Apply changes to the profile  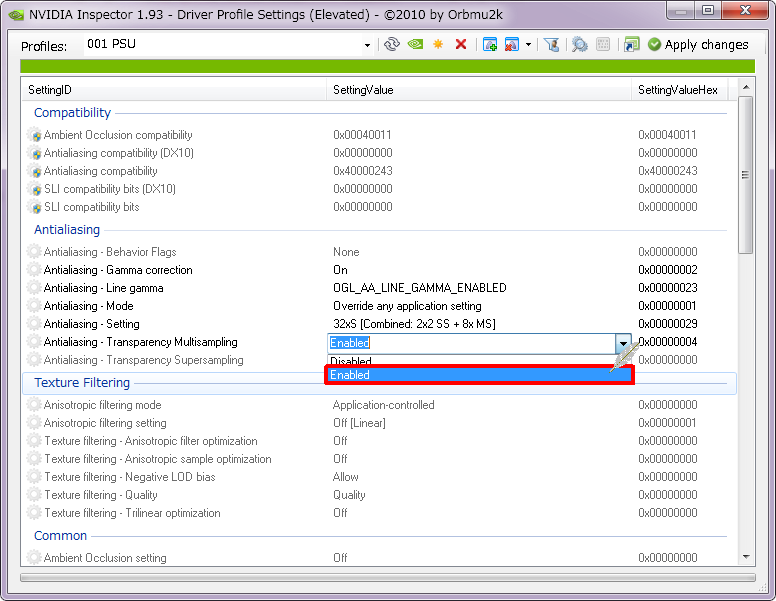tap(698, 45)
